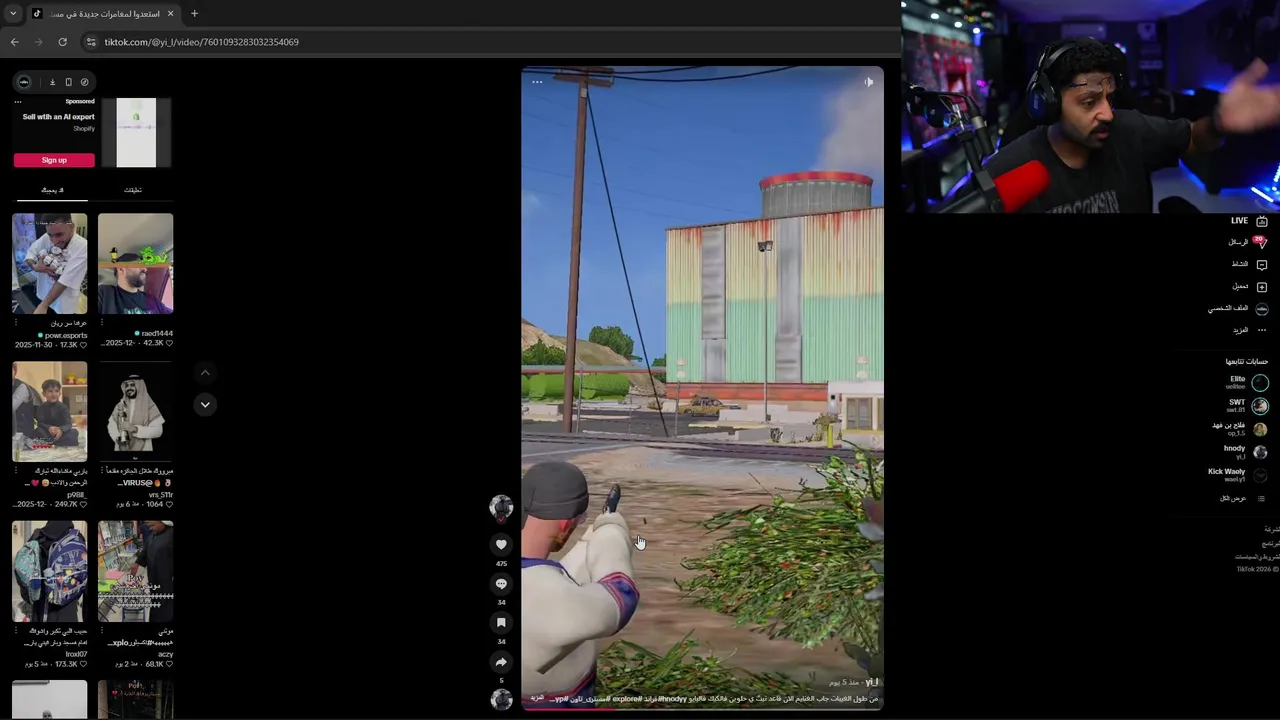Viewport: 1280px width, 720px height.
Task: Click the phone icon in top pill
Action: pos(68,82)
